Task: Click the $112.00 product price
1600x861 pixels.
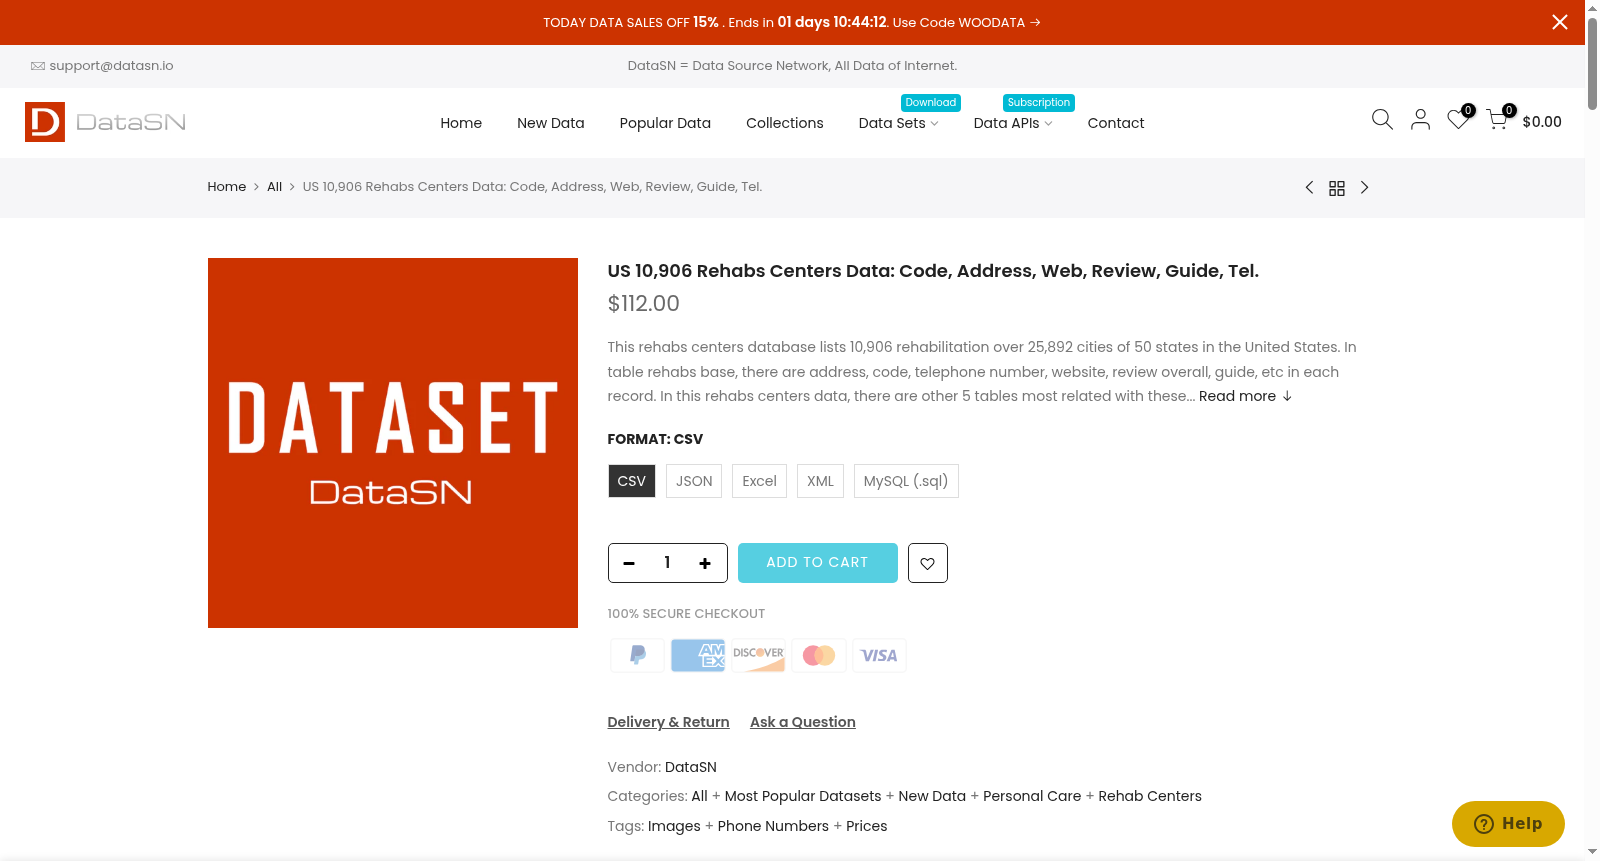Action: (x=644, y=304)
